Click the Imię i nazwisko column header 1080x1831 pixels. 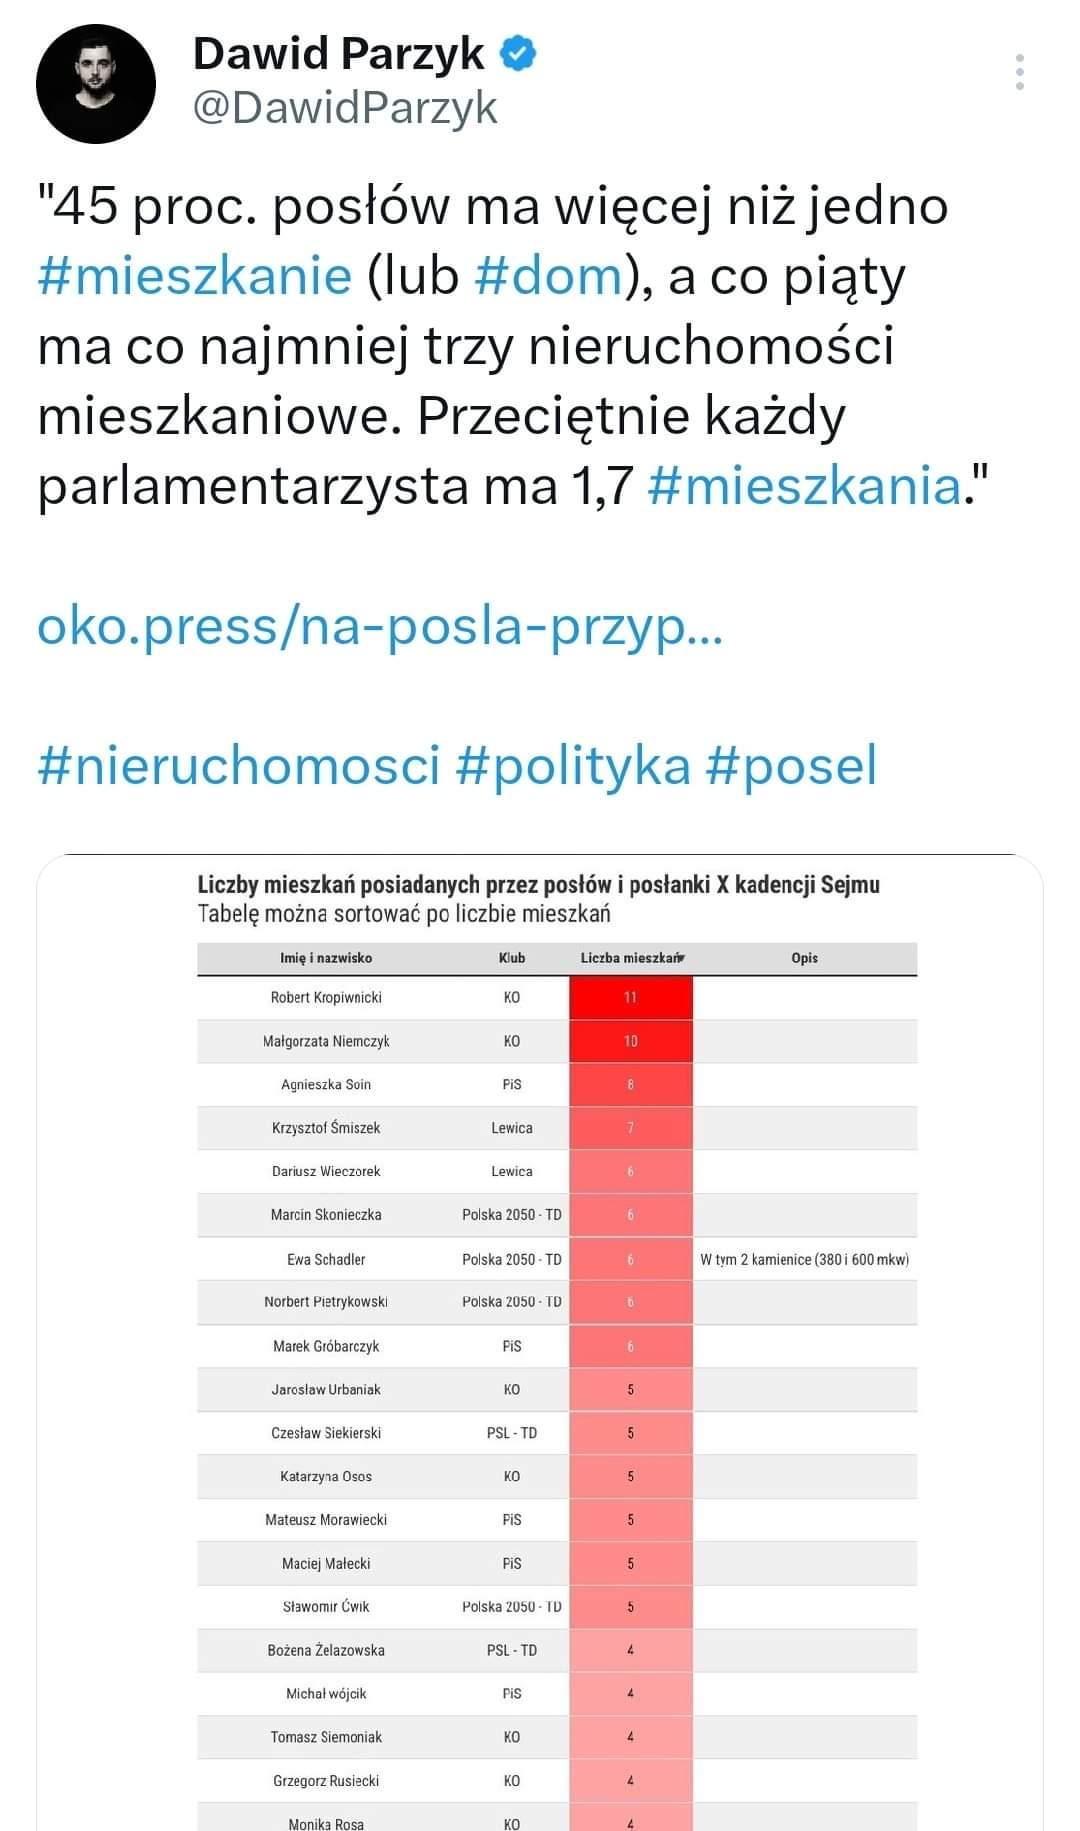(326, 958)
